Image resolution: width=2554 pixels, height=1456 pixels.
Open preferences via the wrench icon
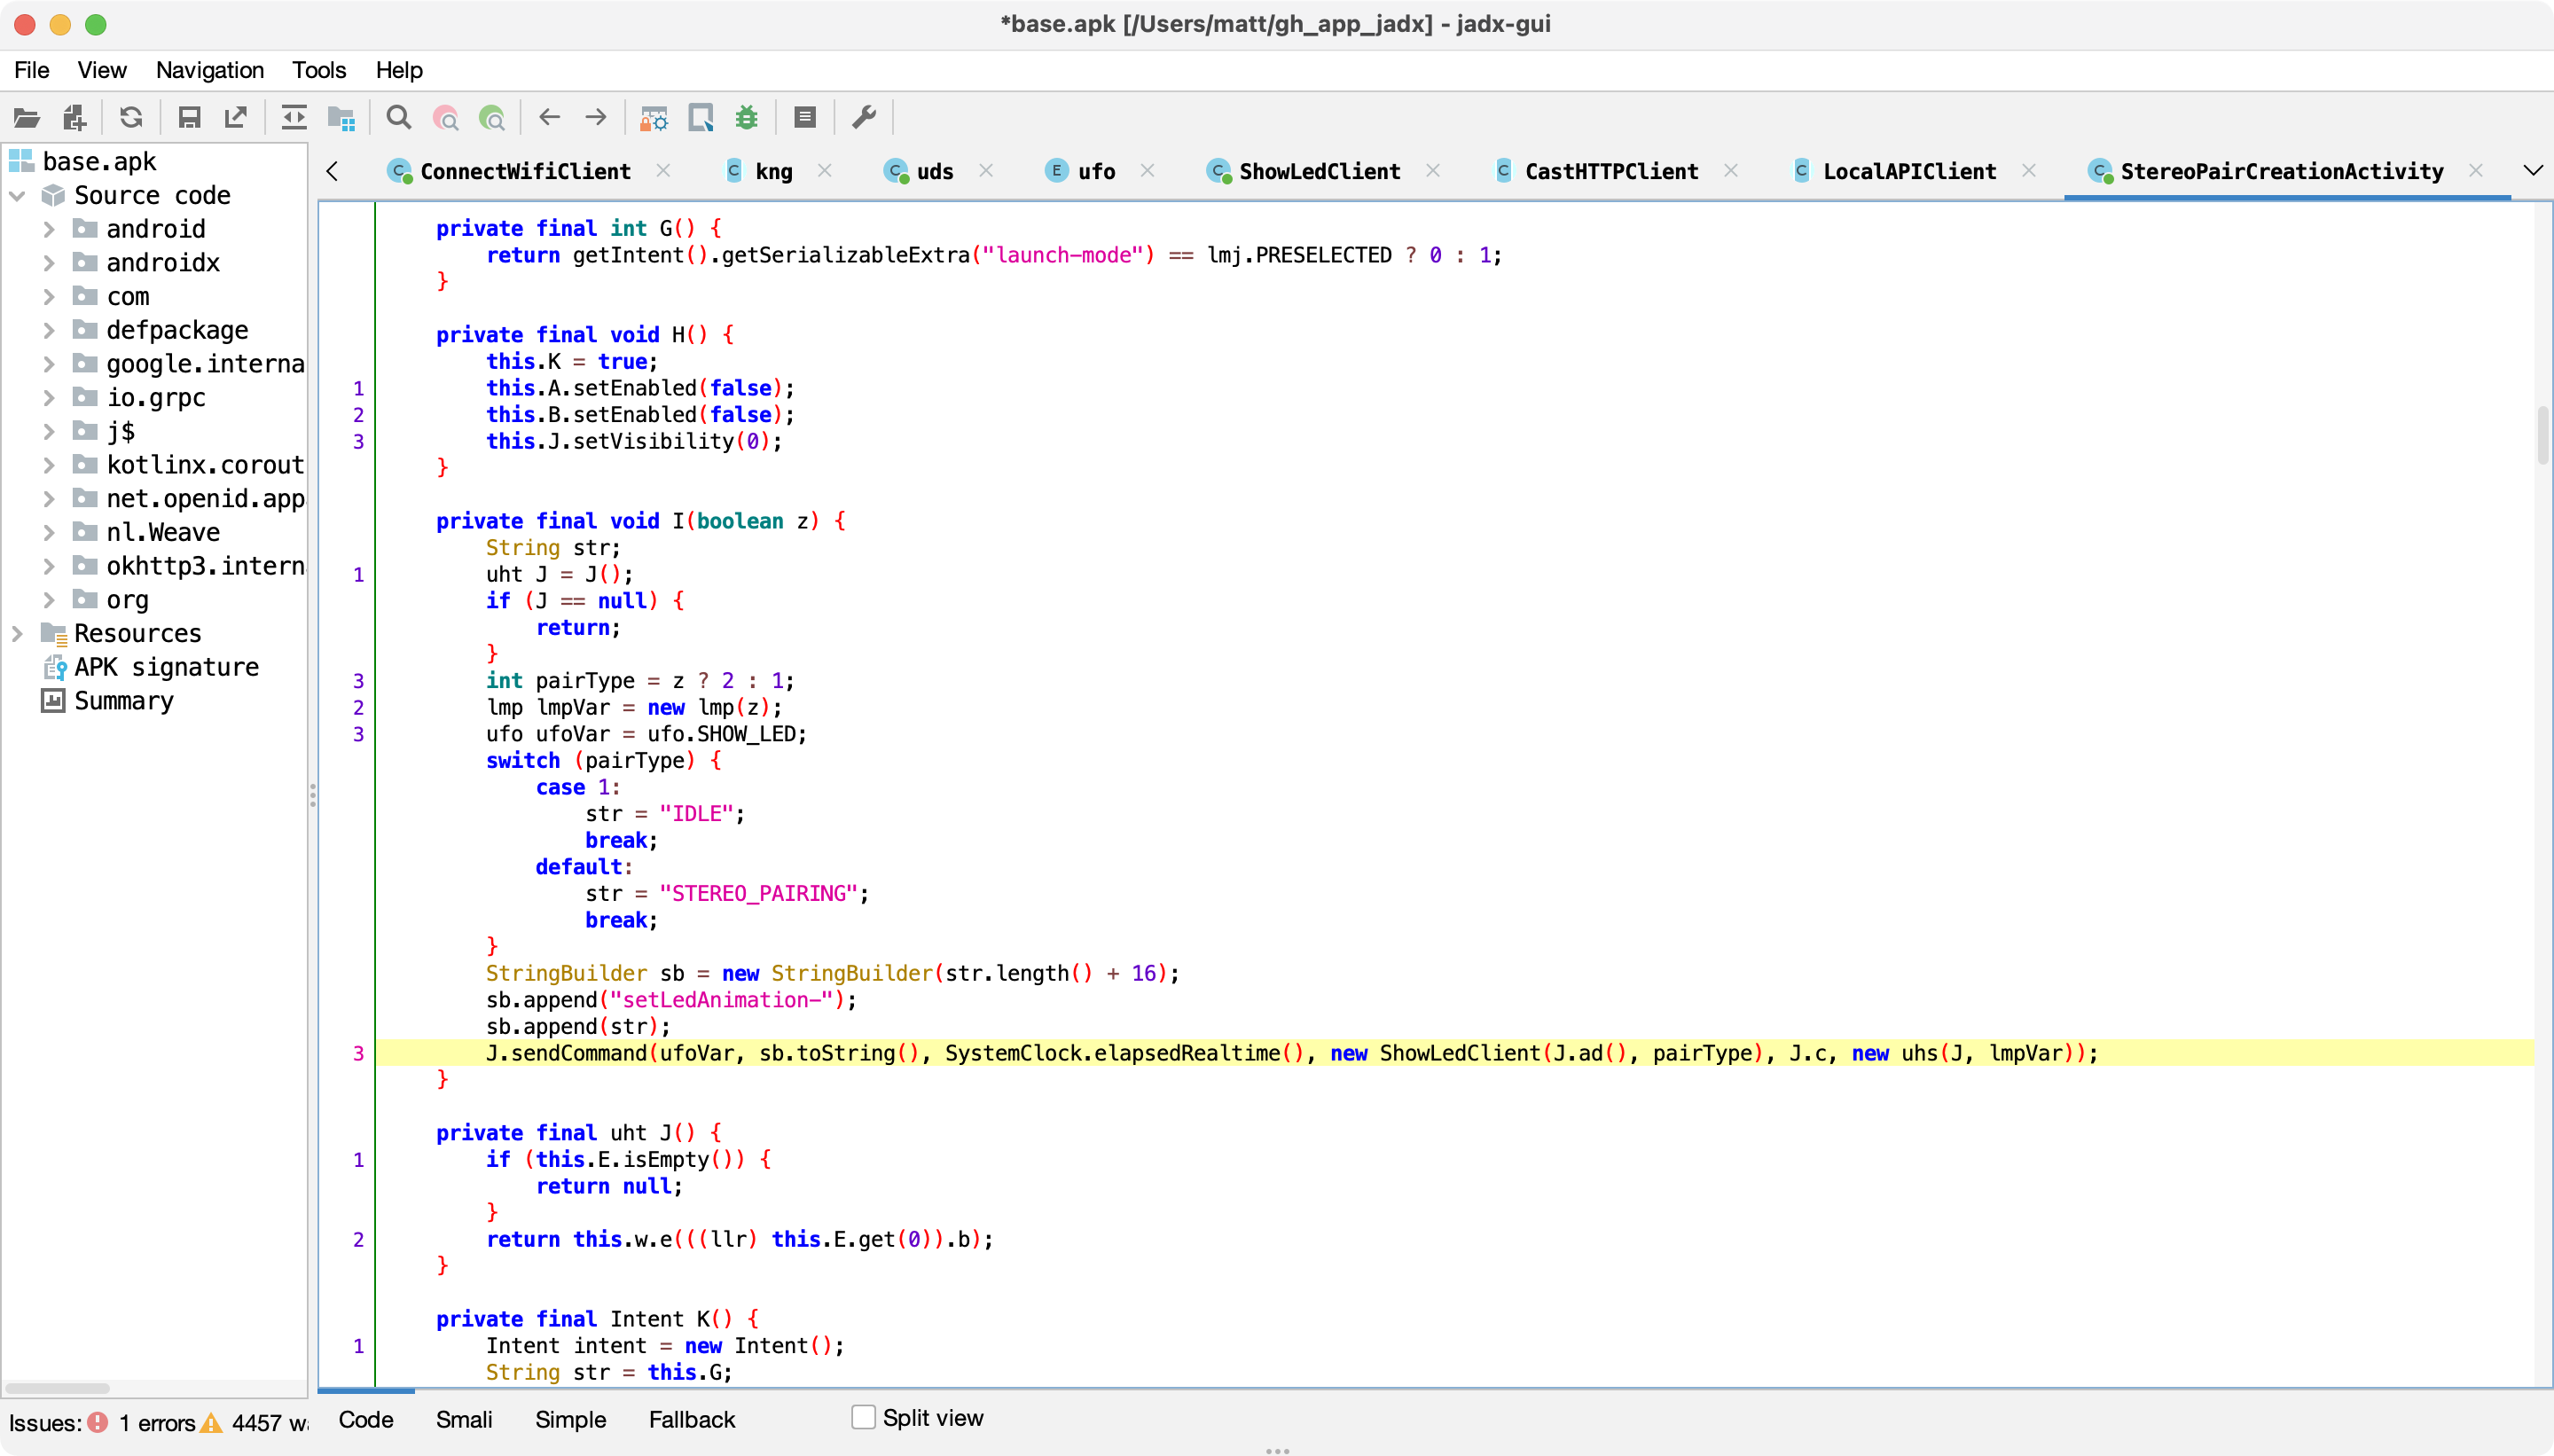coord(864,118)
